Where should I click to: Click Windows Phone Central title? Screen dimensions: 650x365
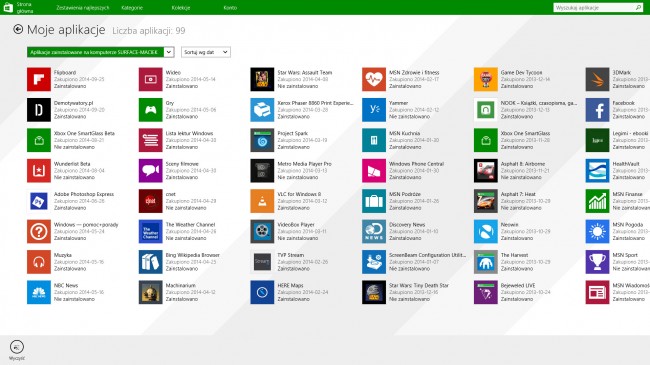pos(417,164)
